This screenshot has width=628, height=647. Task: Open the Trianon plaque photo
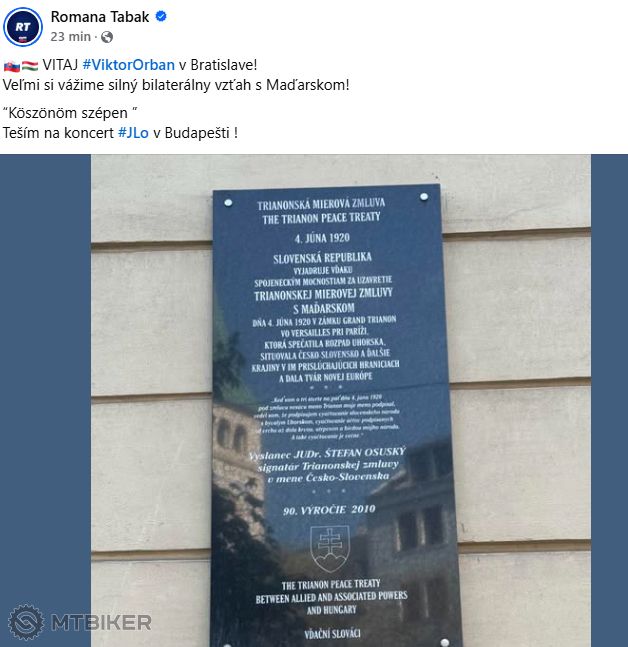coord(341,400)
